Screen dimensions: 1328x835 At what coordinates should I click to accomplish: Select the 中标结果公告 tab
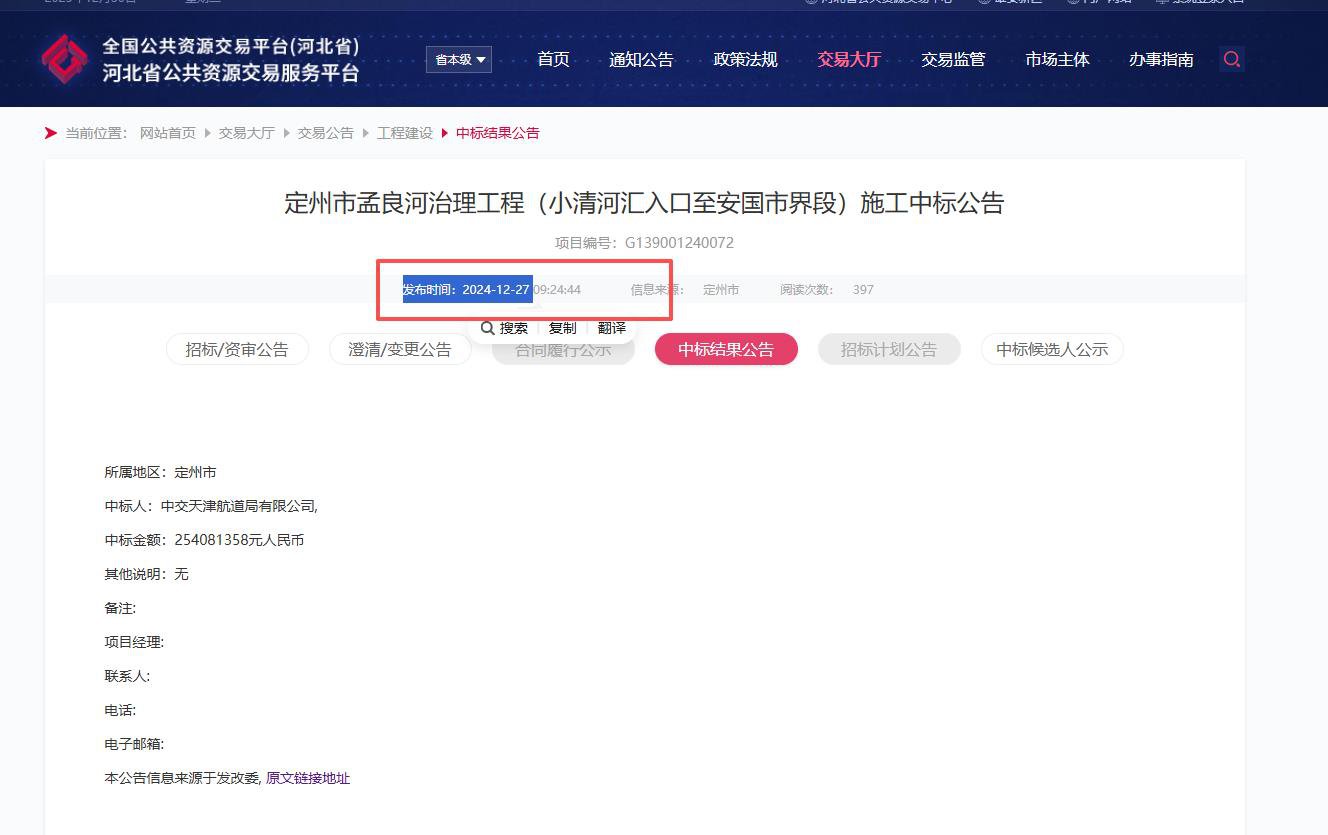pos(726,349)
